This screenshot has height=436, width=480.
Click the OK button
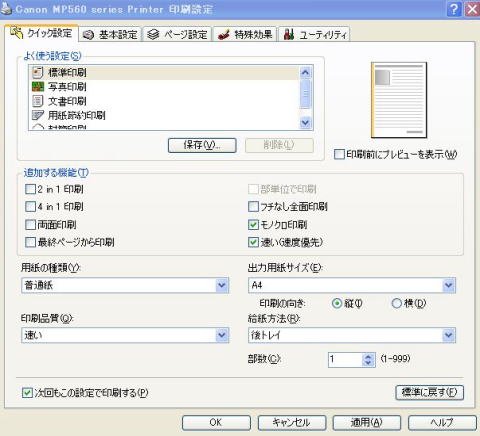[x=216, y=423]
